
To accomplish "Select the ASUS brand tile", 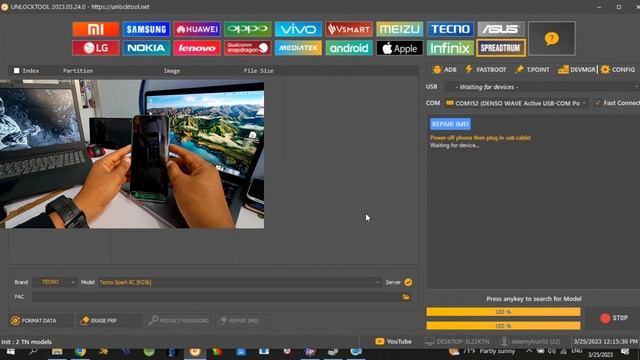I will (x=501, y=29).
